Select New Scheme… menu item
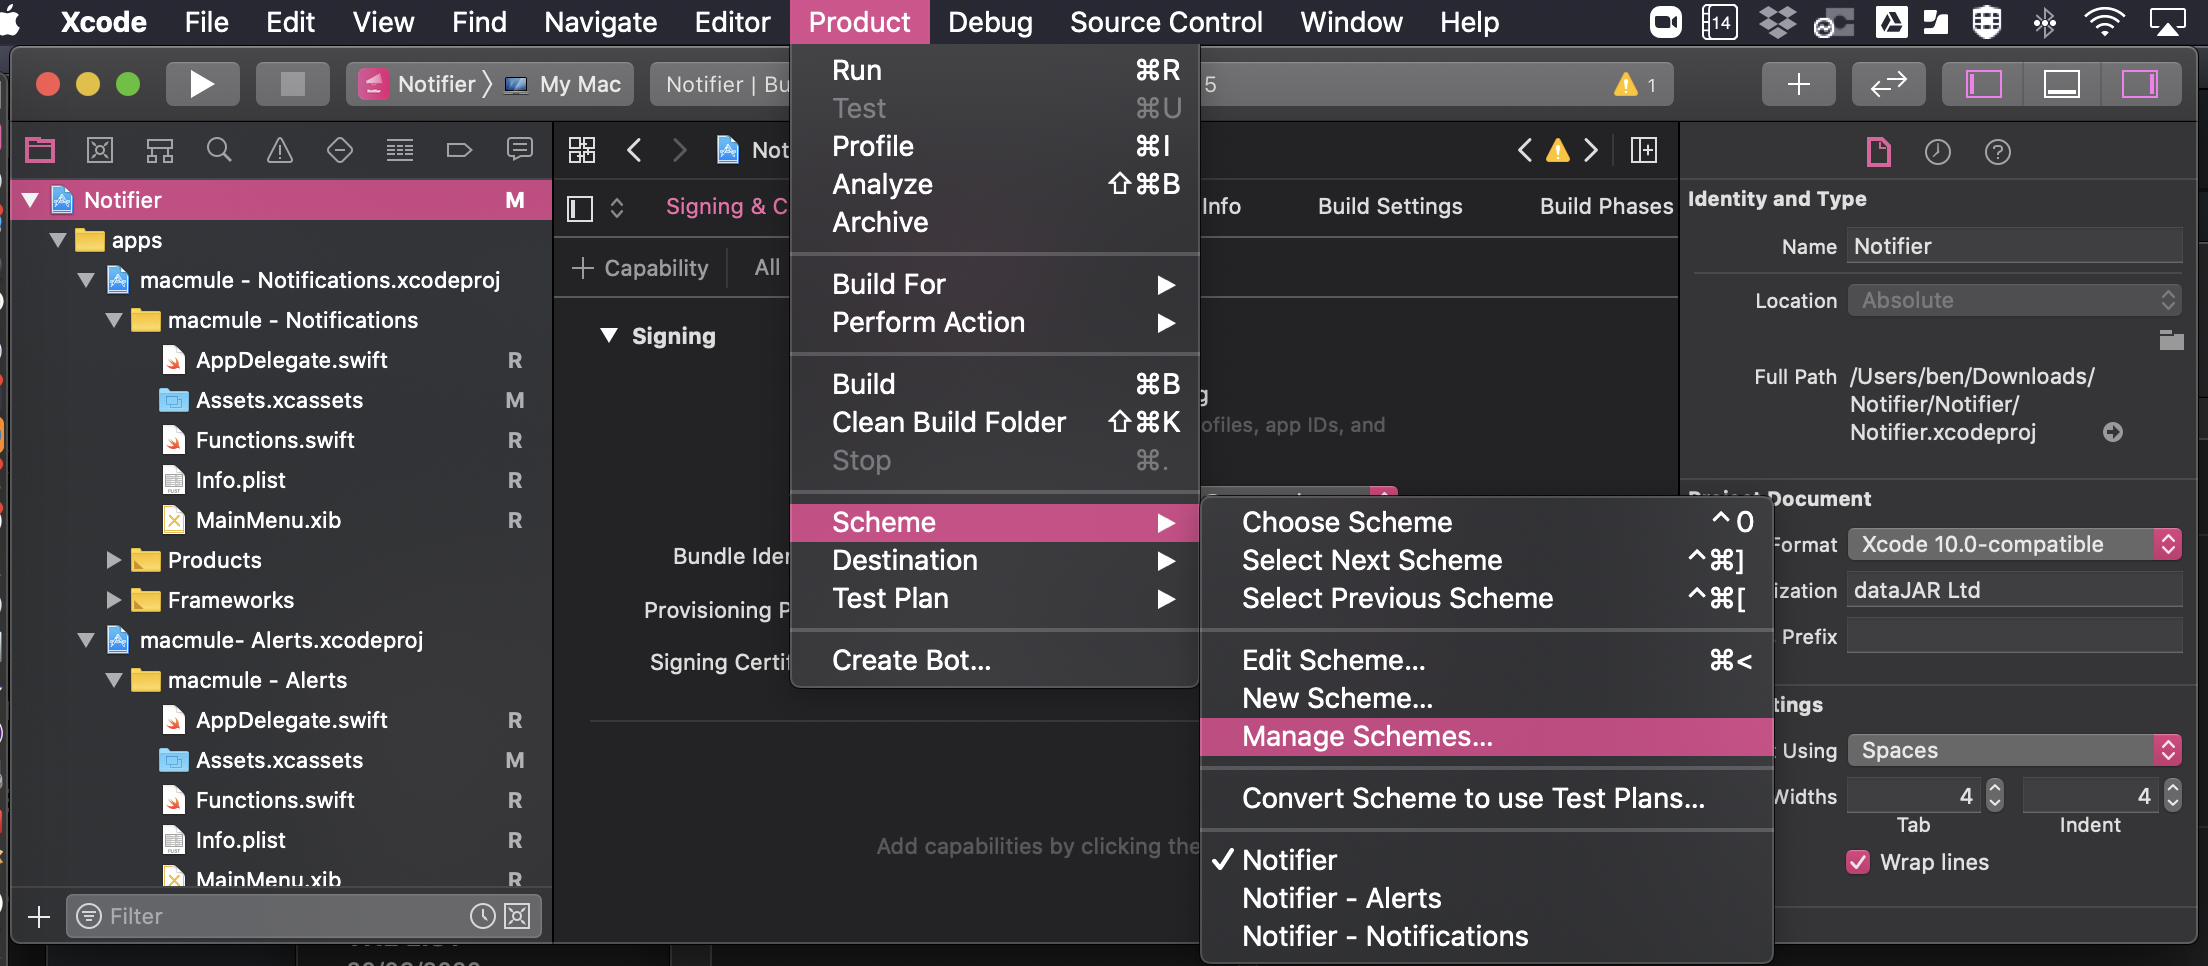The width and height of the screenshot is (2208, 966). [1486, 699]
